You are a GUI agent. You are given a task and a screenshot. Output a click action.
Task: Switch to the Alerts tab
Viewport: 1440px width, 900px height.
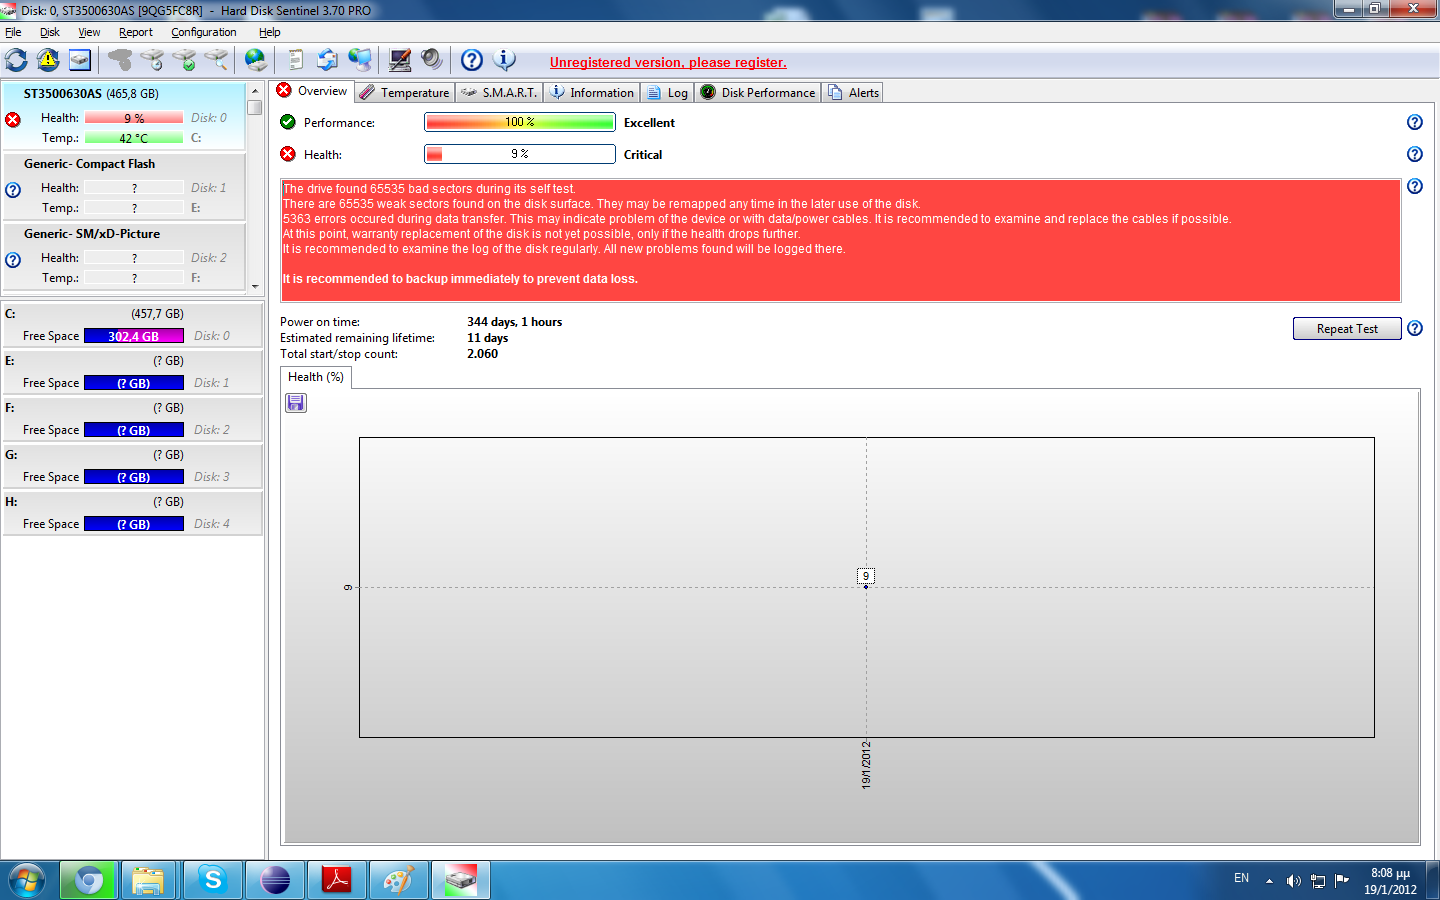[x=853, y=92]
